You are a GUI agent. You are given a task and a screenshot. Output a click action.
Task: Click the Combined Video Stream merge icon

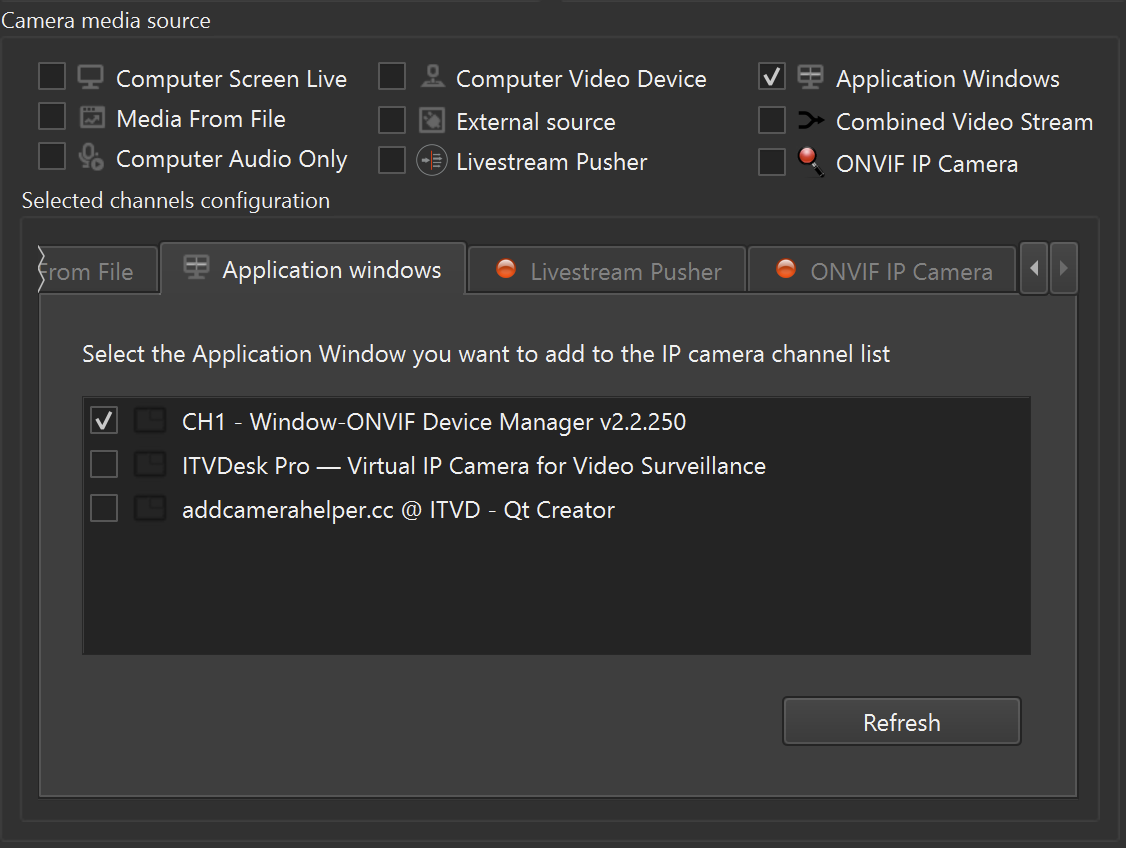point(811,121)
